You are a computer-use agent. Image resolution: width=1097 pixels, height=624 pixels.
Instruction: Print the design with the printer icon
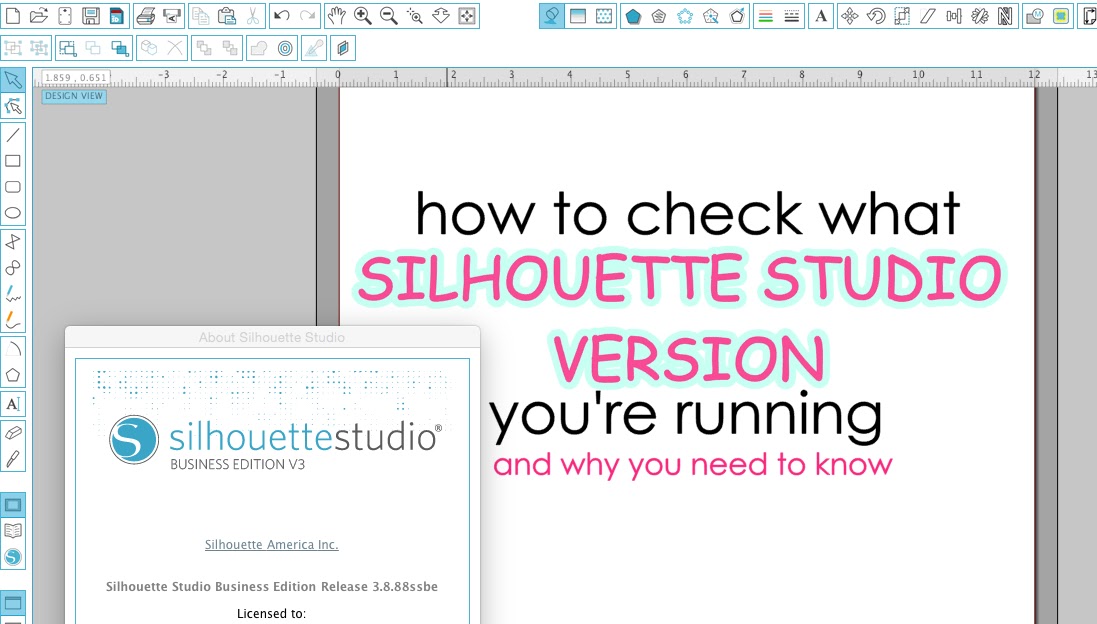pyautogui.click(x=145, y=15)
